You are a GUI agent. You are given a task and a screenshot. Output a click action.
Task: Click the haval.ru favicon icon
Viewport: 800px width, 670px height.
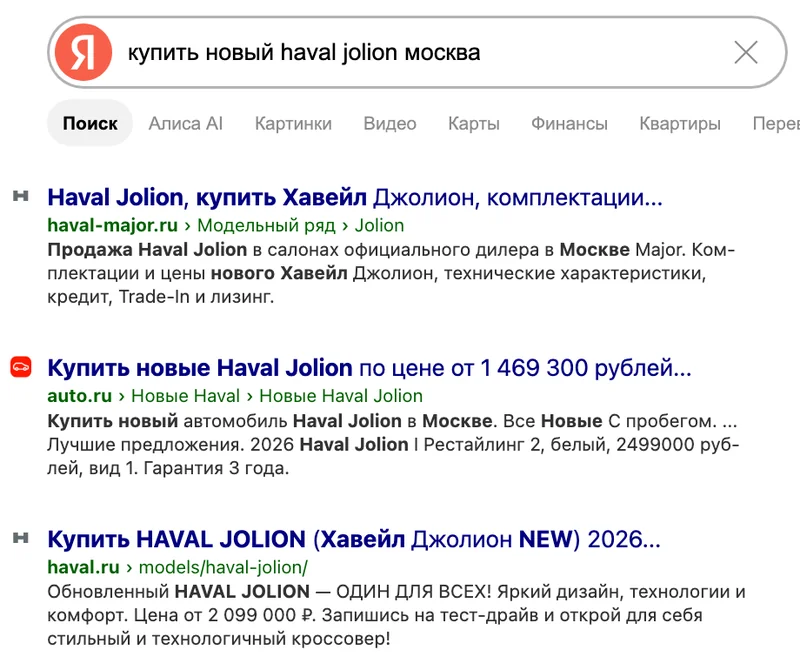click(x=20, y=537)
